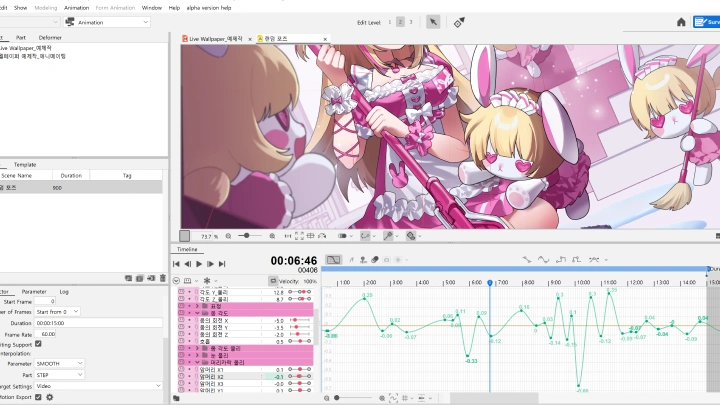Toggle the display switch dropdown under canvas
The image size is (720, 405).
coord(345,236)
